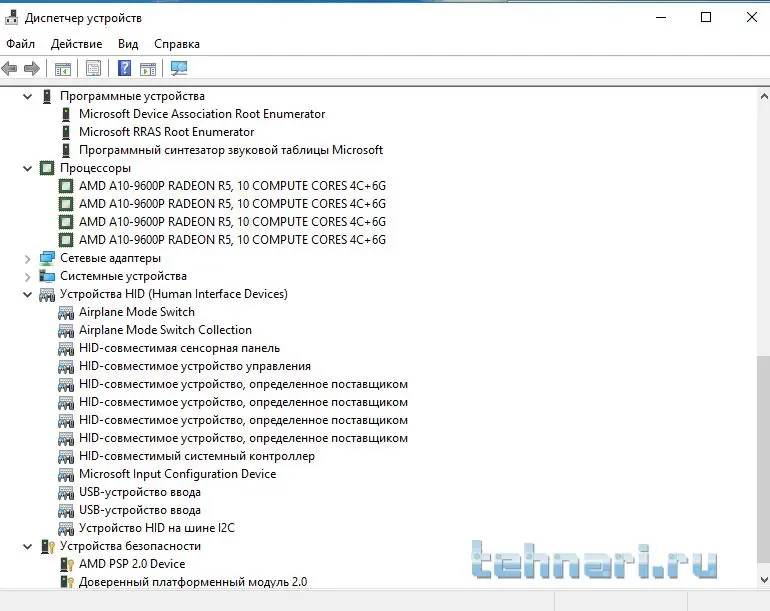Click the Device Manager title bar icon

(11, 18)
